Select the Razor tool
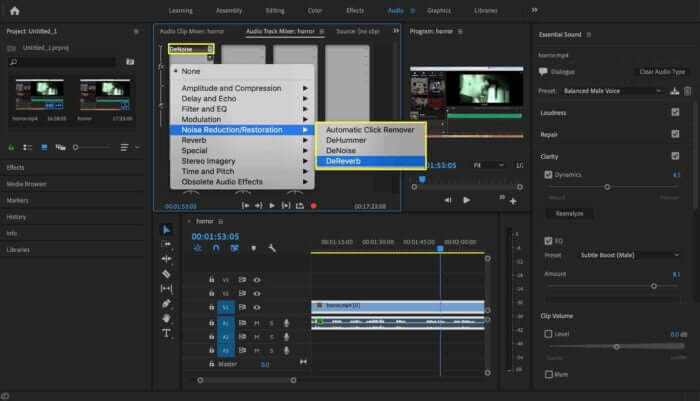The height and width of the screenshot is (401, 700). (166, 274)
